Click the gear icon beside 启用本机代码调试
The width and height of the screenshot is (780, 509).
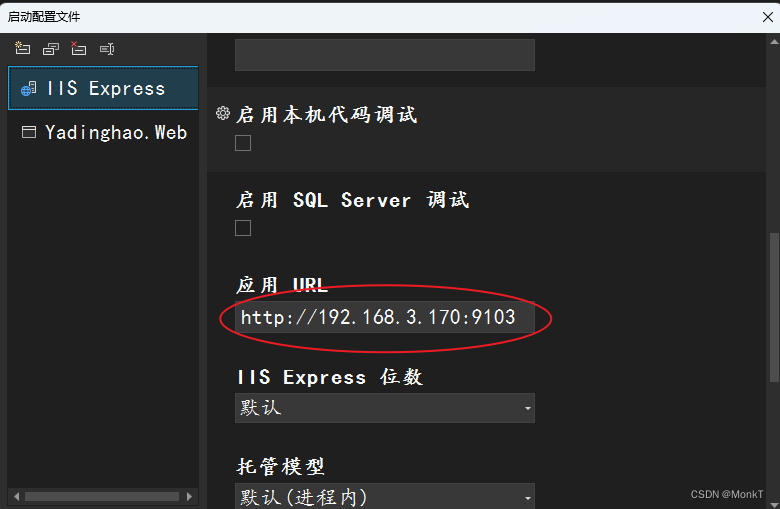223,113
